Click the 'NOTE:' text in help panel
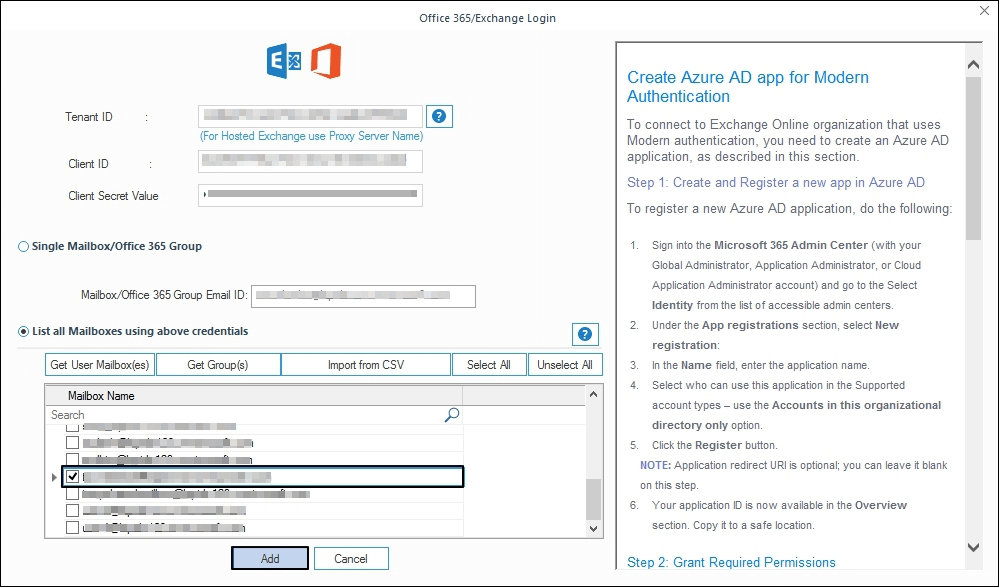The image size is (999, 587). pyautogui.click(x=655, y=465)
